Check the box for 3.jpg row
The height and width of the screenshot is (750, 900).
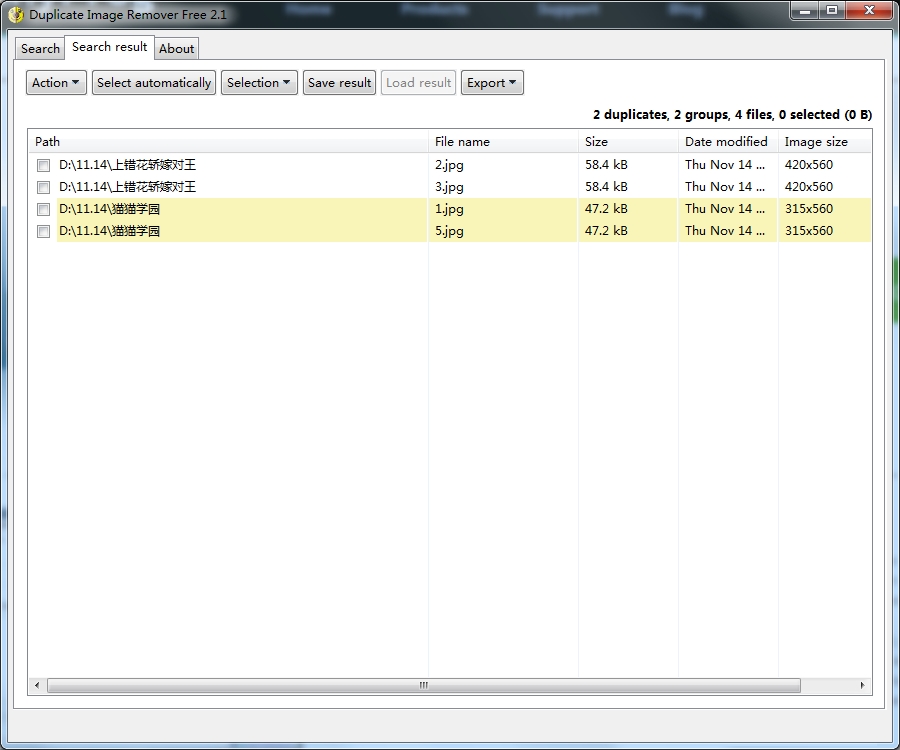tap(43, 187)
